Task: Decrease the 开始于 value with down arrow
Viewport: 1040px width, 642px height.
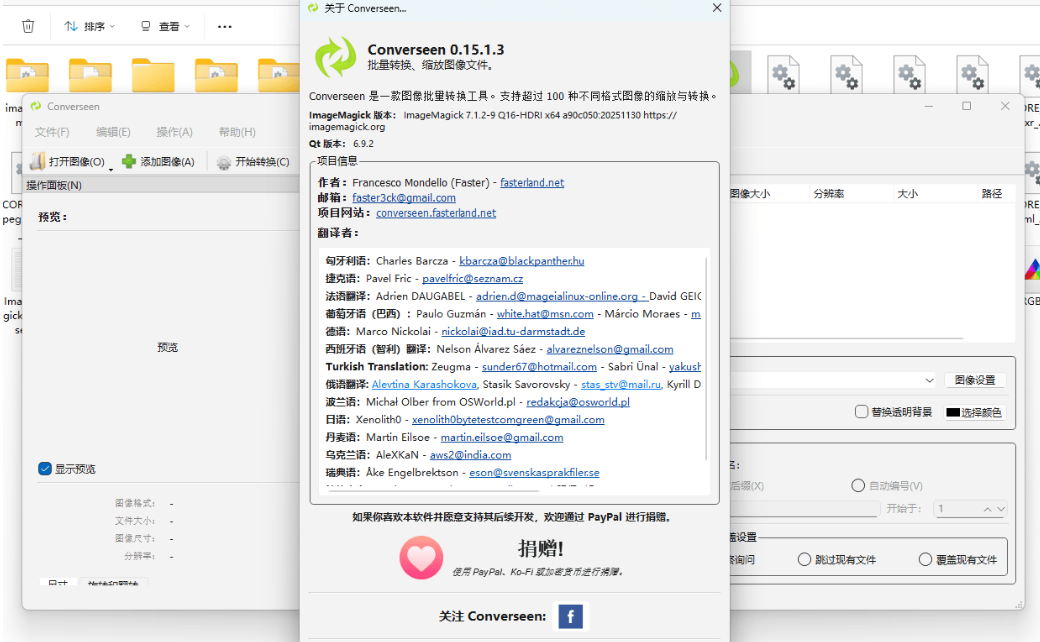Action: point(1001,509)
